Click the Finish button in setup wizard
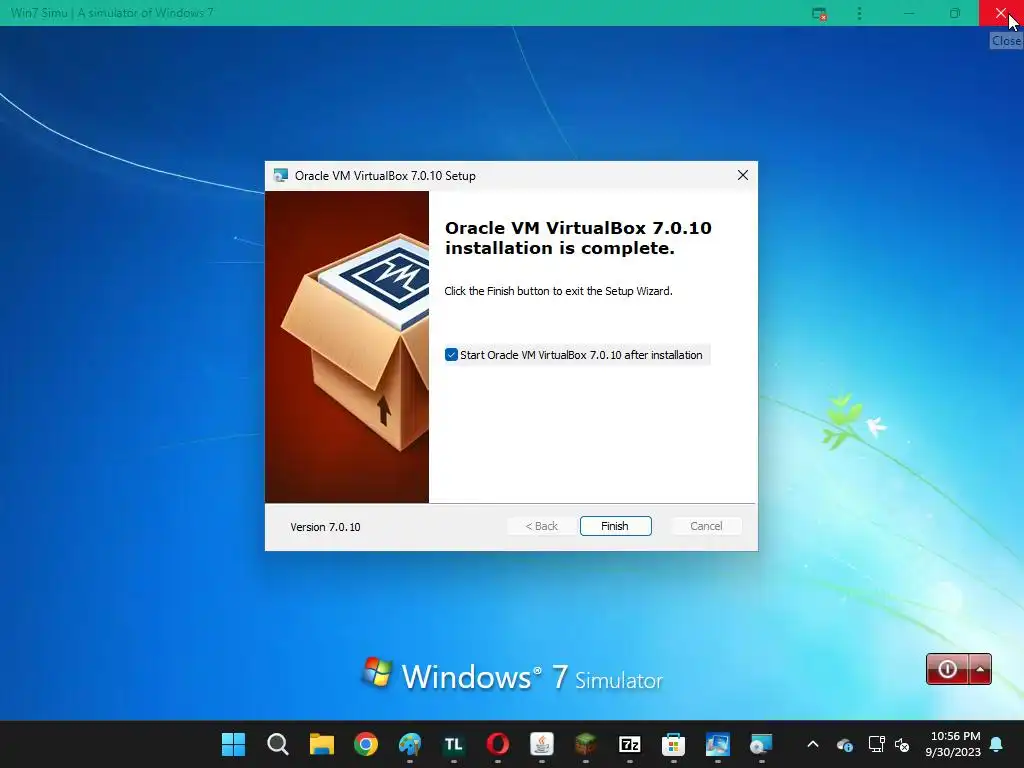 click(615, 526)
